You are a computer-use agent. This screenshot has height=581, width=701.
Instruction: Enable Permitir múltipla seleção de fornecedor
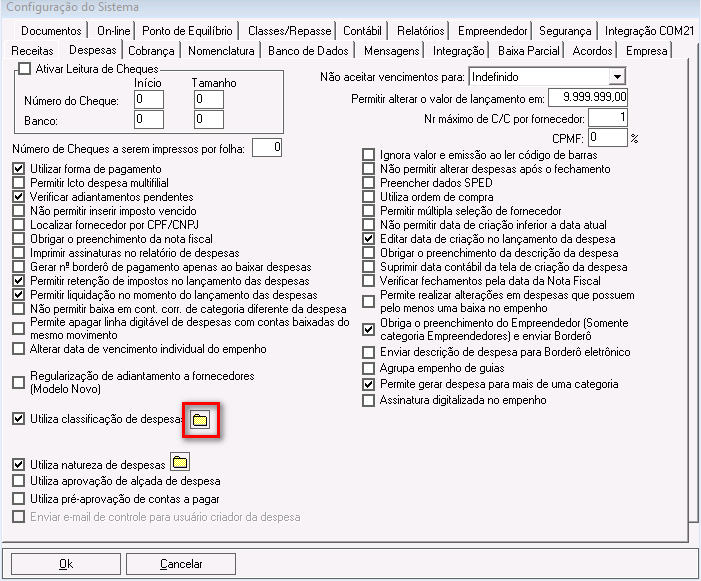click(368, 211)
